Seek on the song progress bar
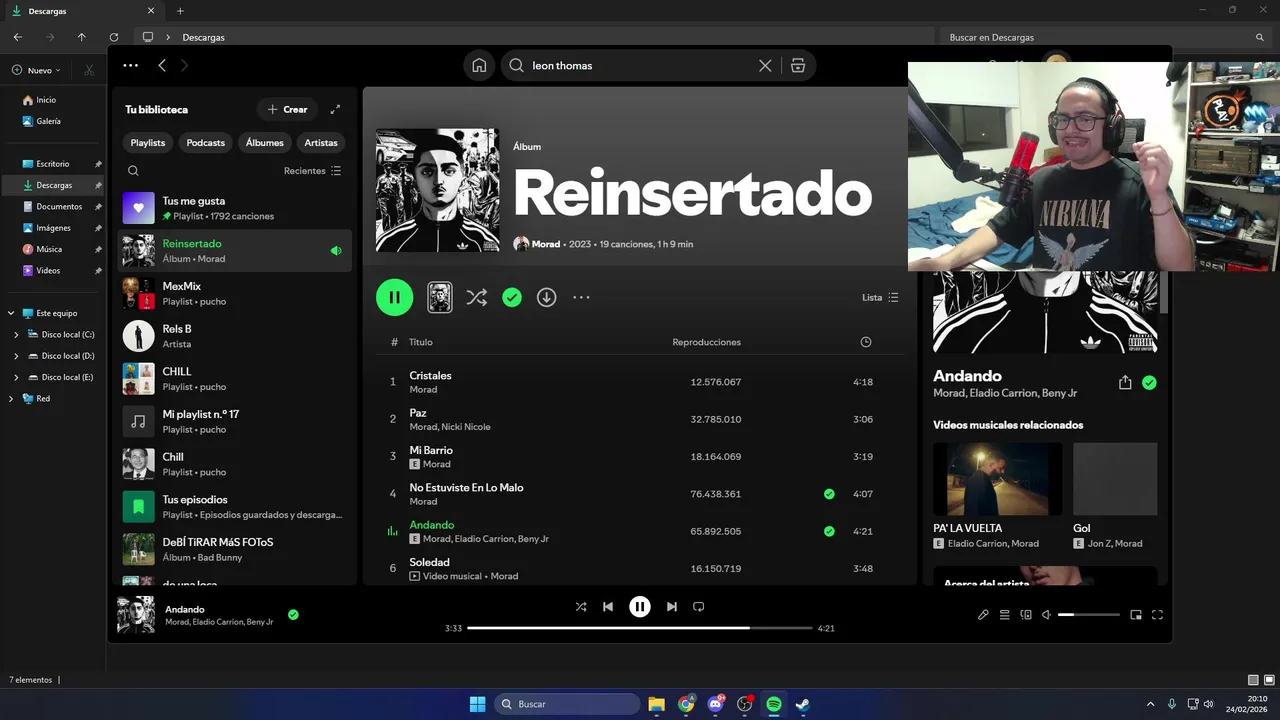This screenshot has height=720, width=1280. point(640,628)
